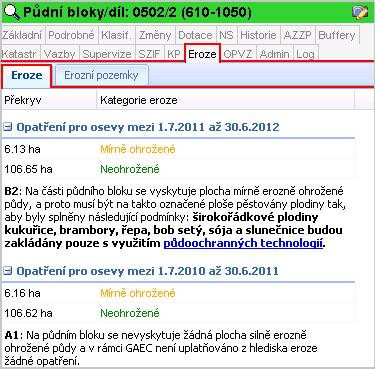Click the edit icon at the header's right

(x=360, y=12)
